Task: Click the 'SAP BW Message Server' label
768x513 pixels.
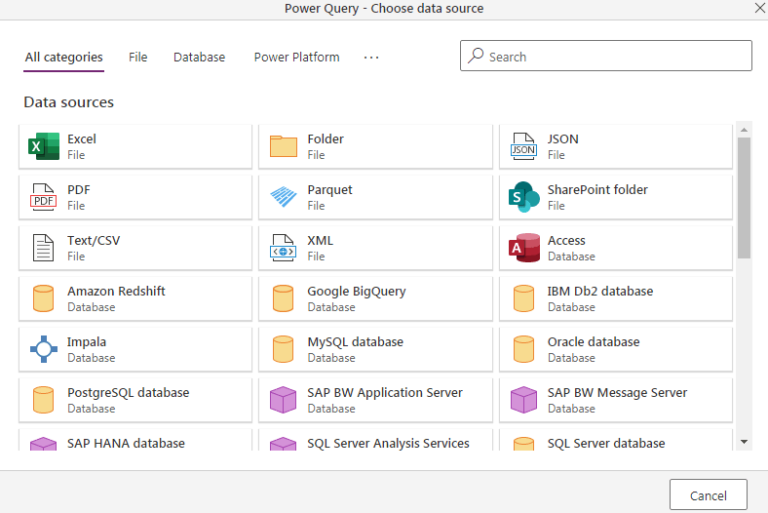Action: [x=617, y=392]
